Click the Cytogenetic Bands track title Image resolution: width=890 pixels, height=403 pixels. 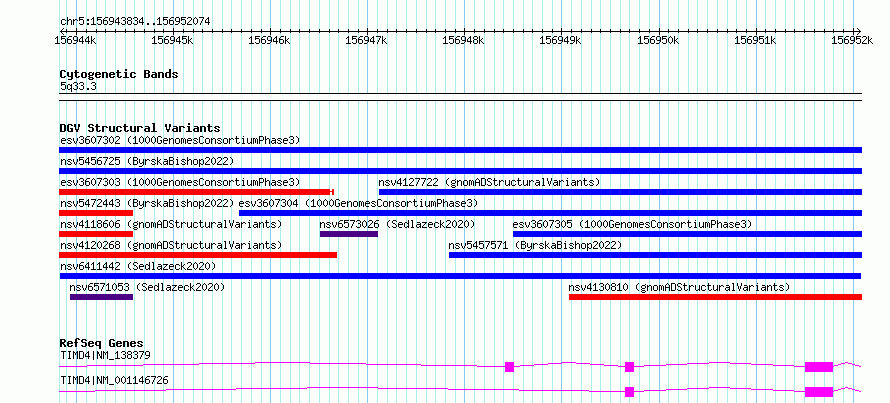pyautogui.click(x=119, y=74)
